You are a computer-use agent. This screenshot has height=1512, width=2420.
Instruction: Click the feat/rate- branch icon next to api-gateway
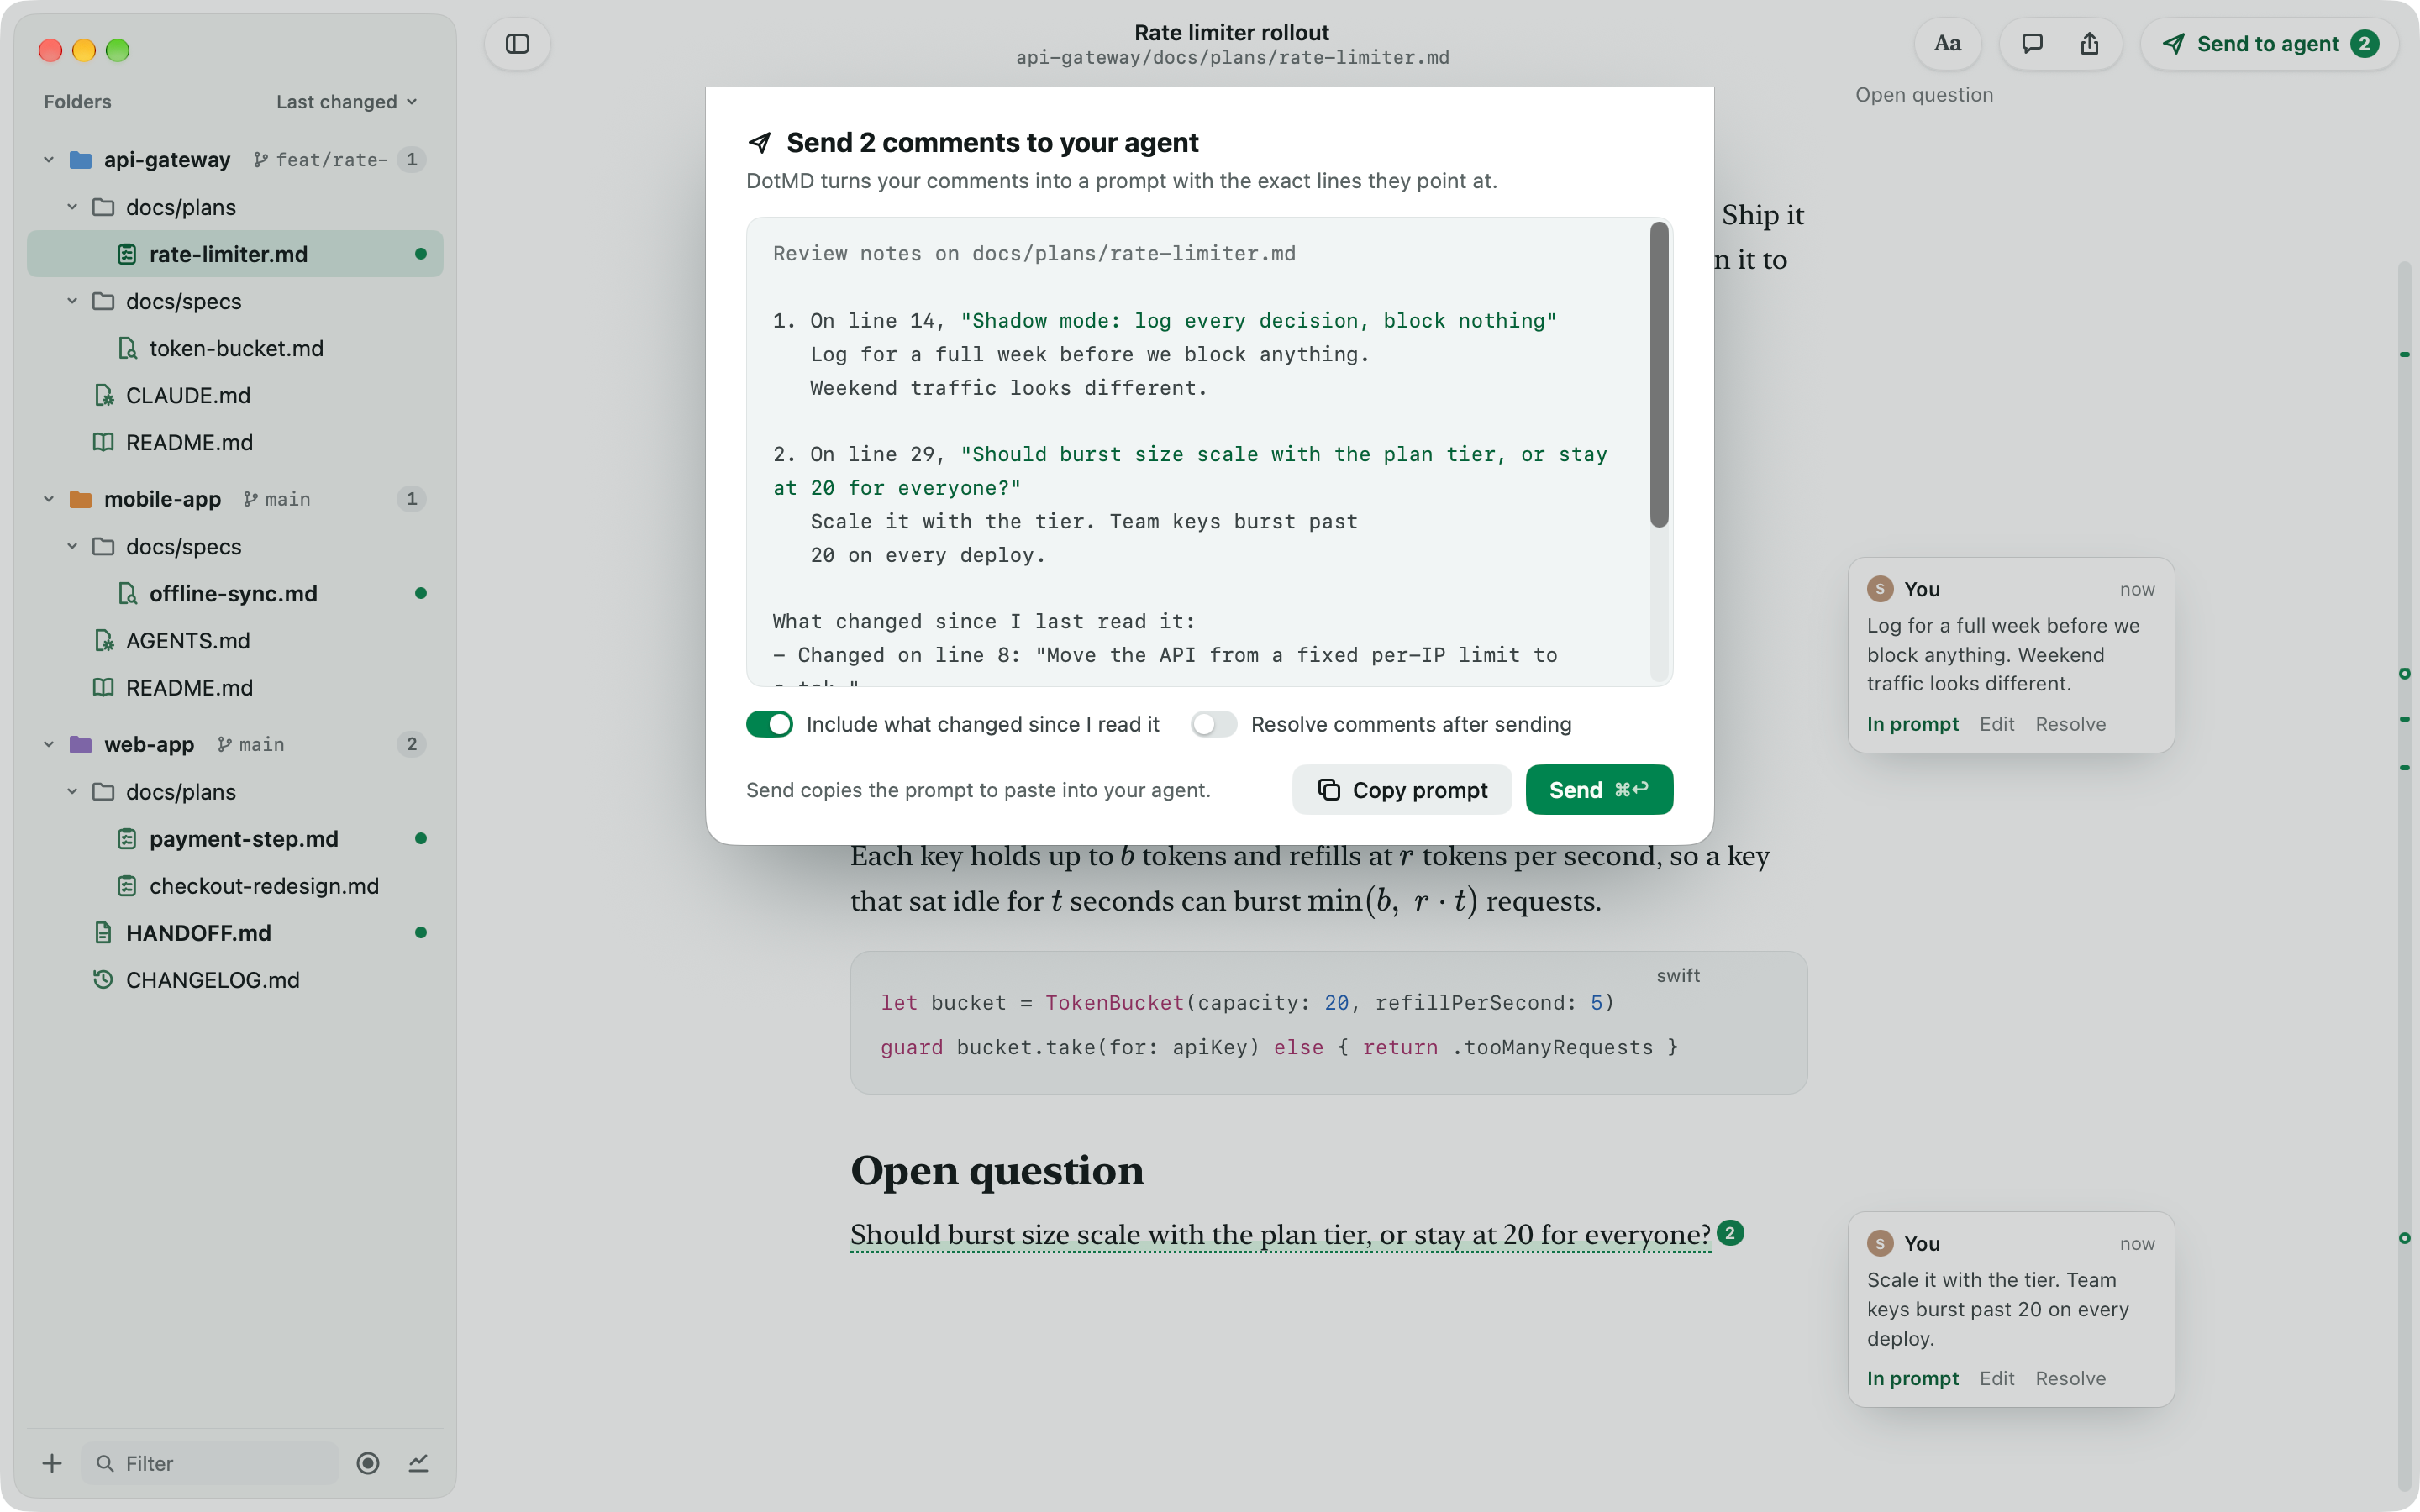tap(260, 160)
